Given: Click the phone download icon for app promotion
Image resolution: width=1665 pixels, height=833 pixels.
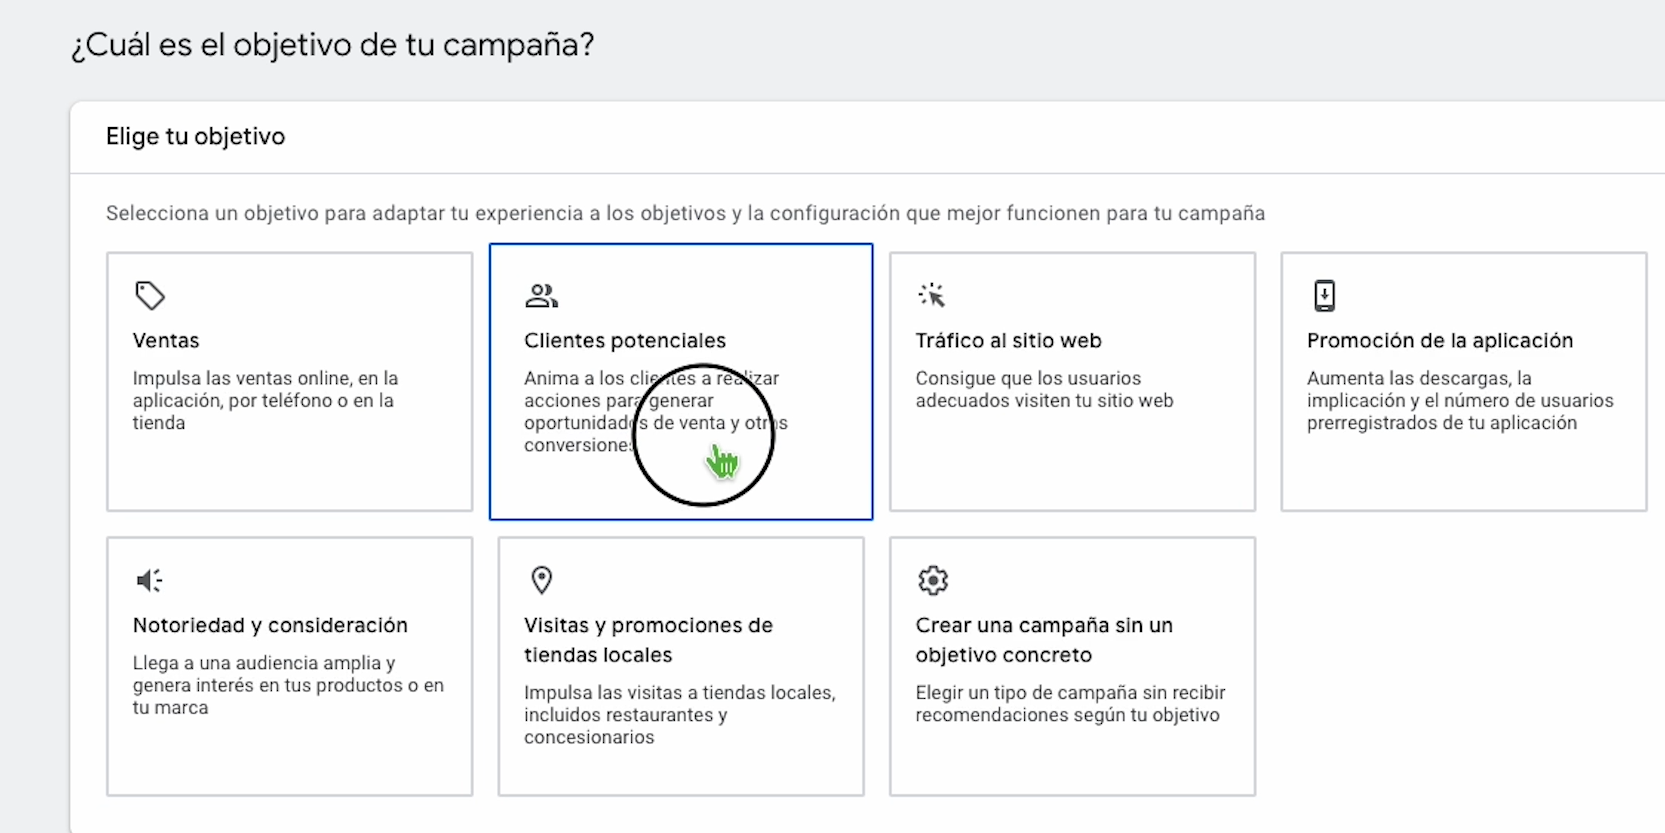Looking at the screenshot, I should tap(1324, 296).
